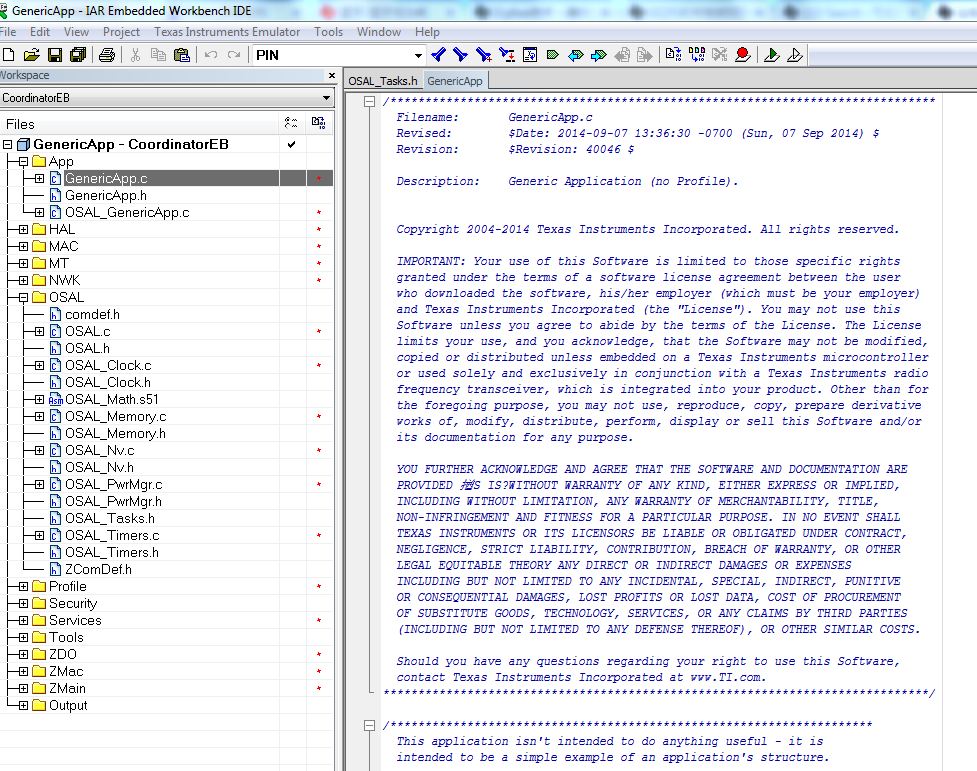Expand the Output folder

[x=23, y=706]
